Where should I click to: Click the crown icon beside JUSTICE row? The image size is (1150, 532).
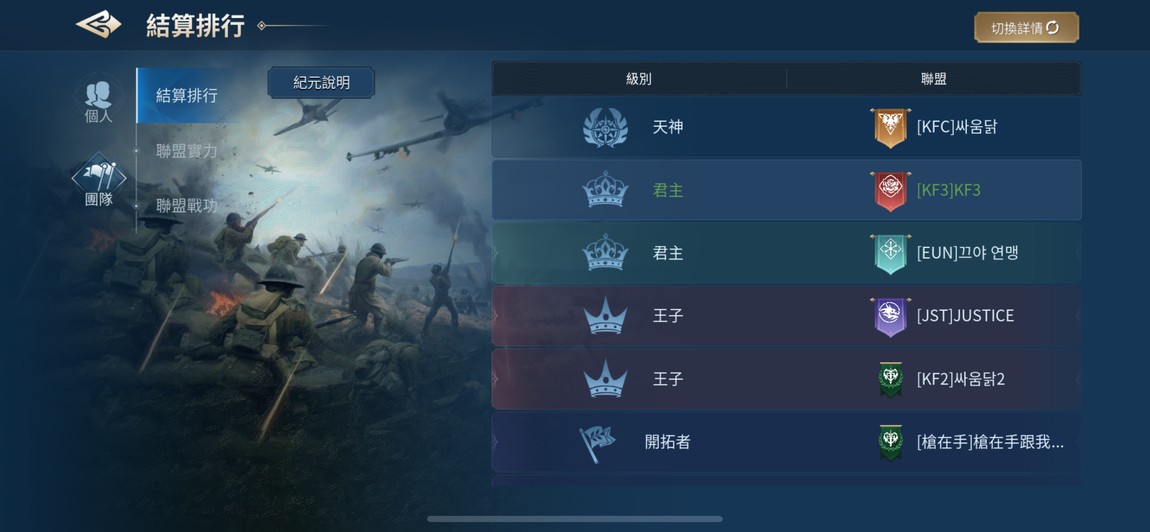pos(605,318)
